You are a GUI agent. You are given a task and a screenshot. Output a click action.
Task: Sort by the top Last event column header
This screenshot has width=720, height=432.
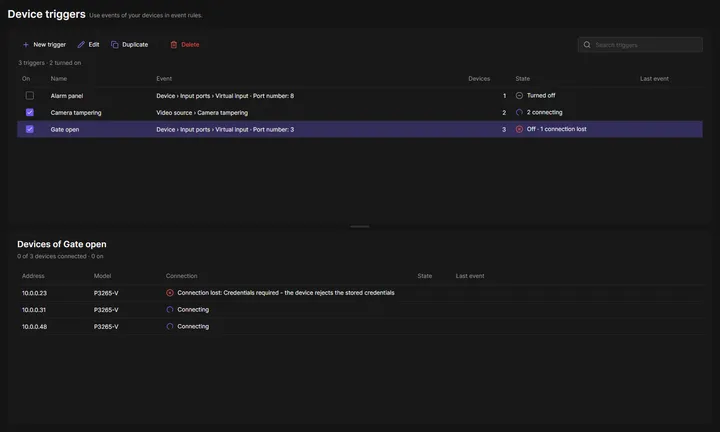point(654,79)
